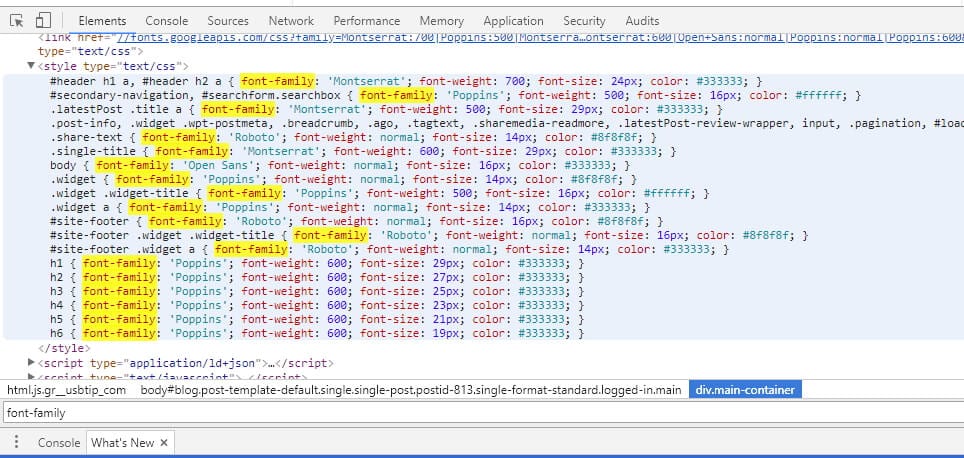This screenshot has height=458, width=964.
Task: Open the Audits tab
Action: coord(642,21)
